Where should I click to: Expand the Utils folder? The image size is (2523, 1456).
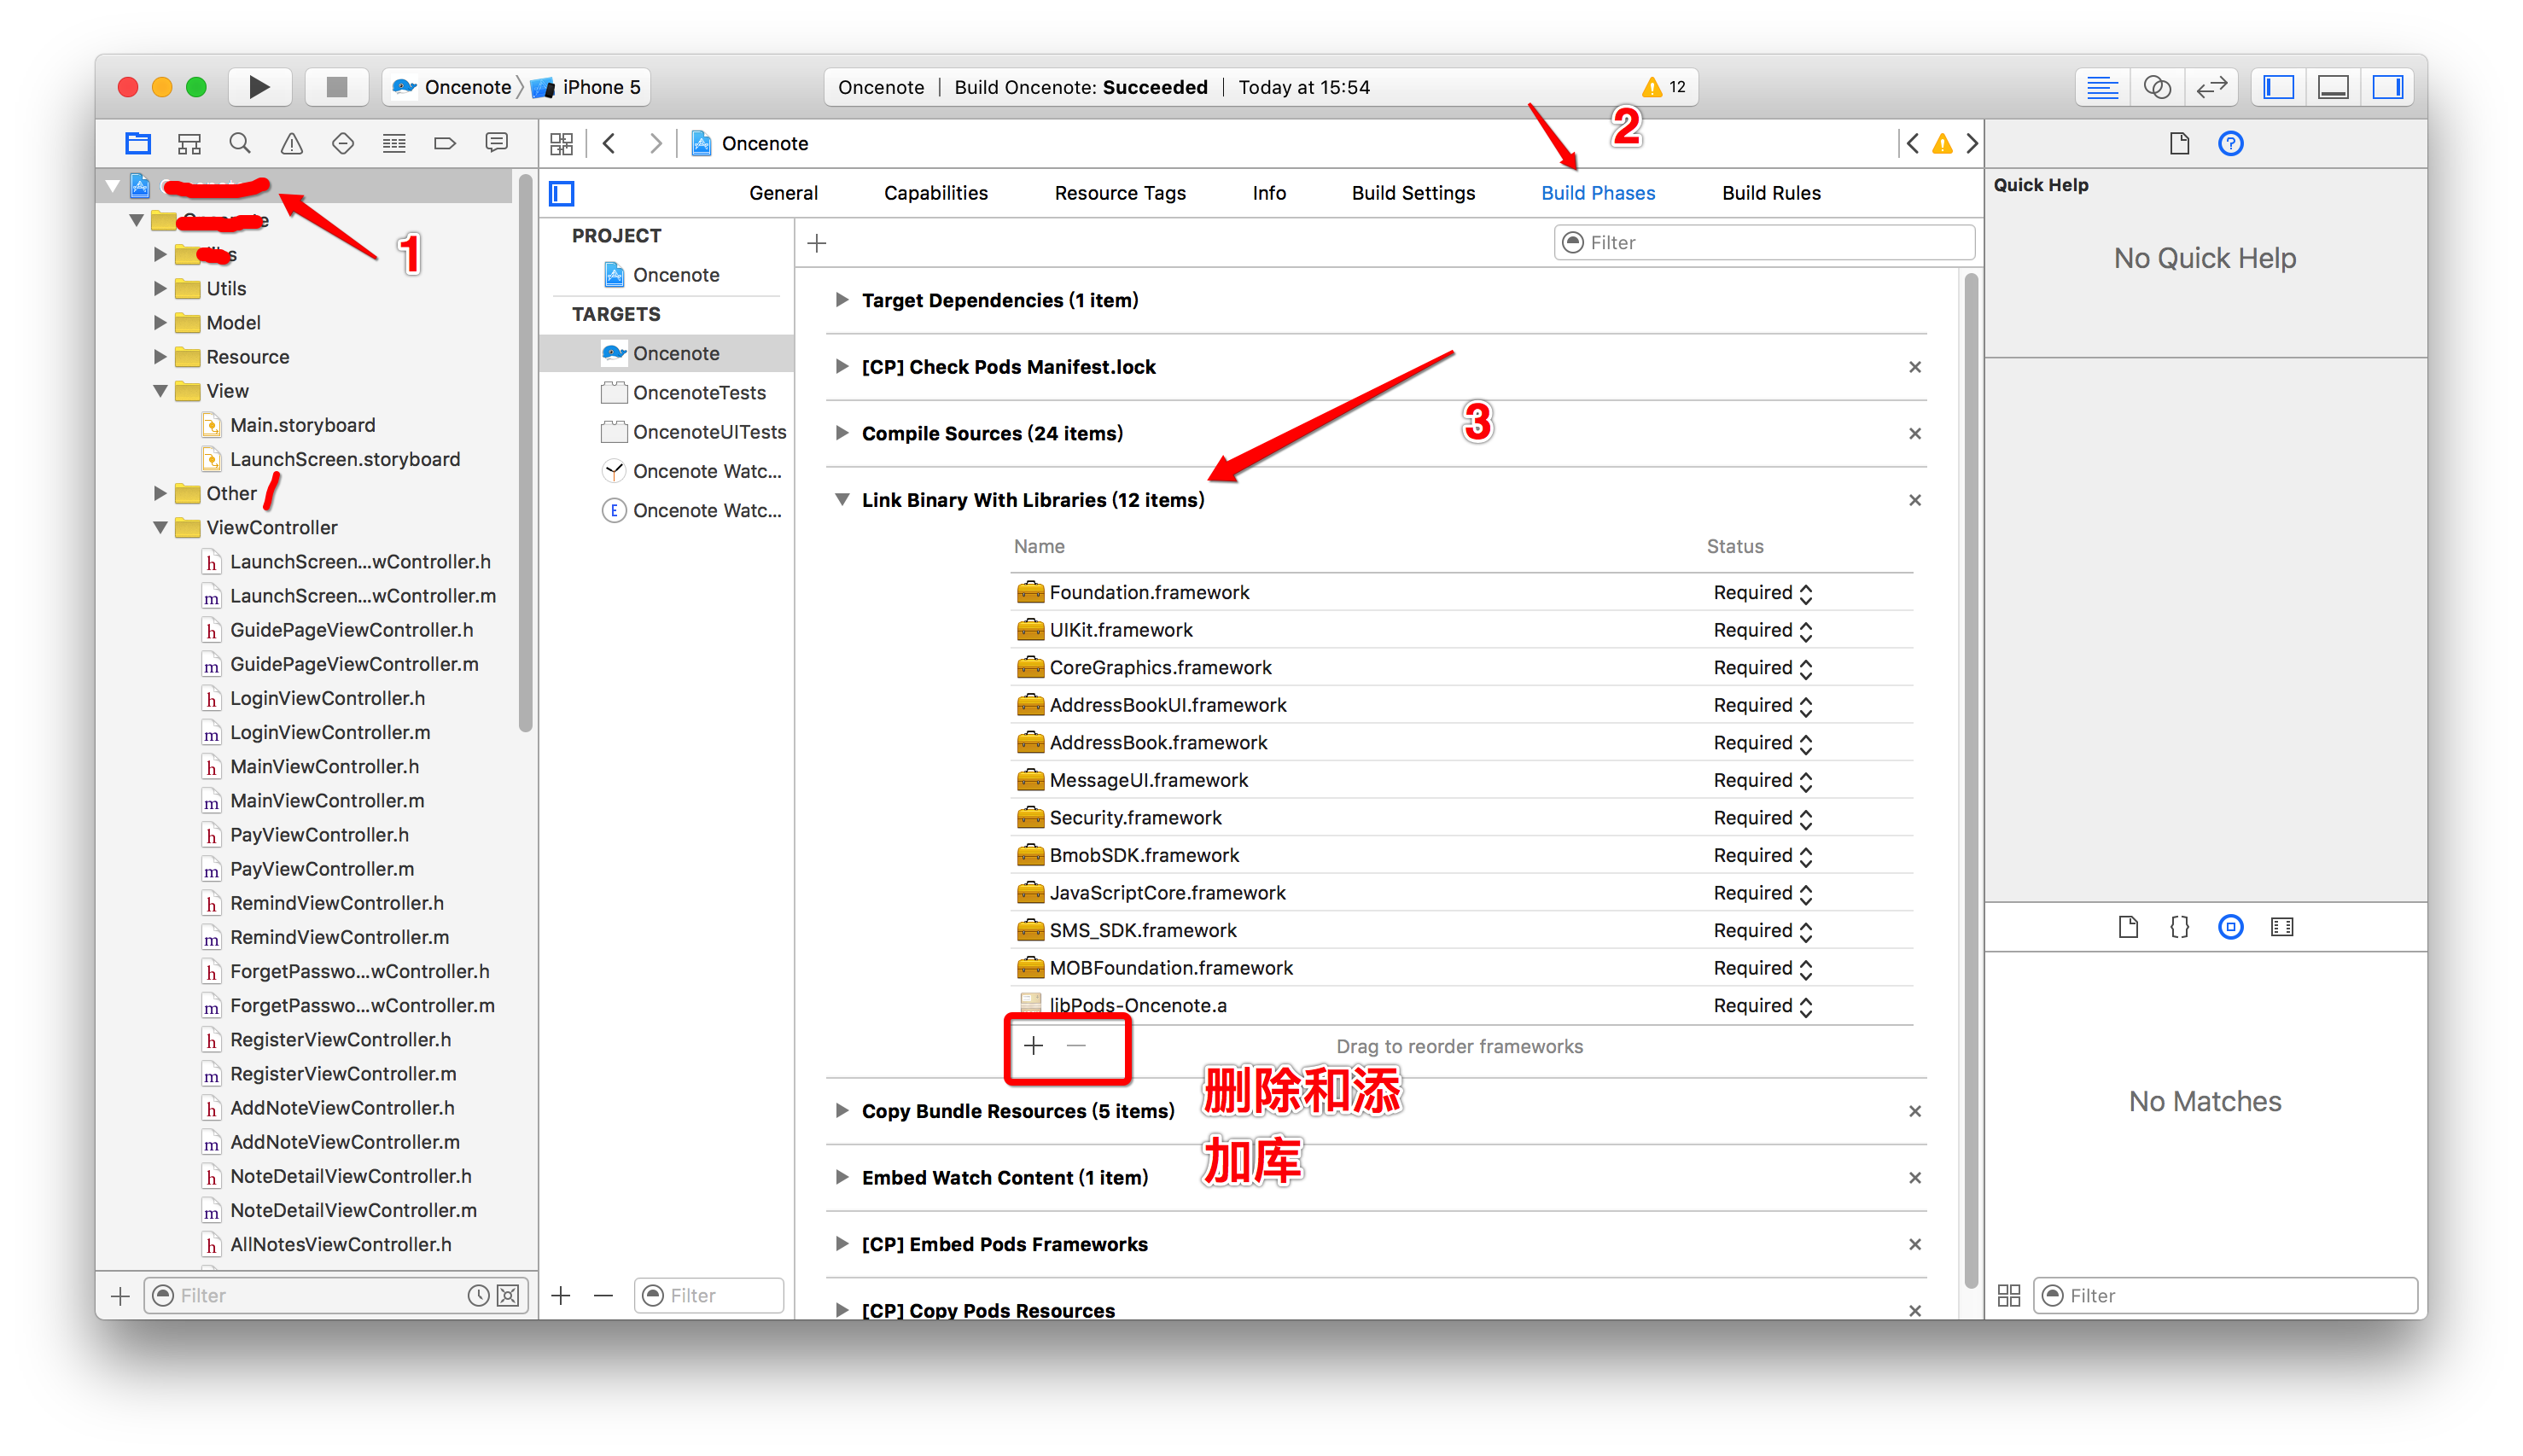(160, 289)
